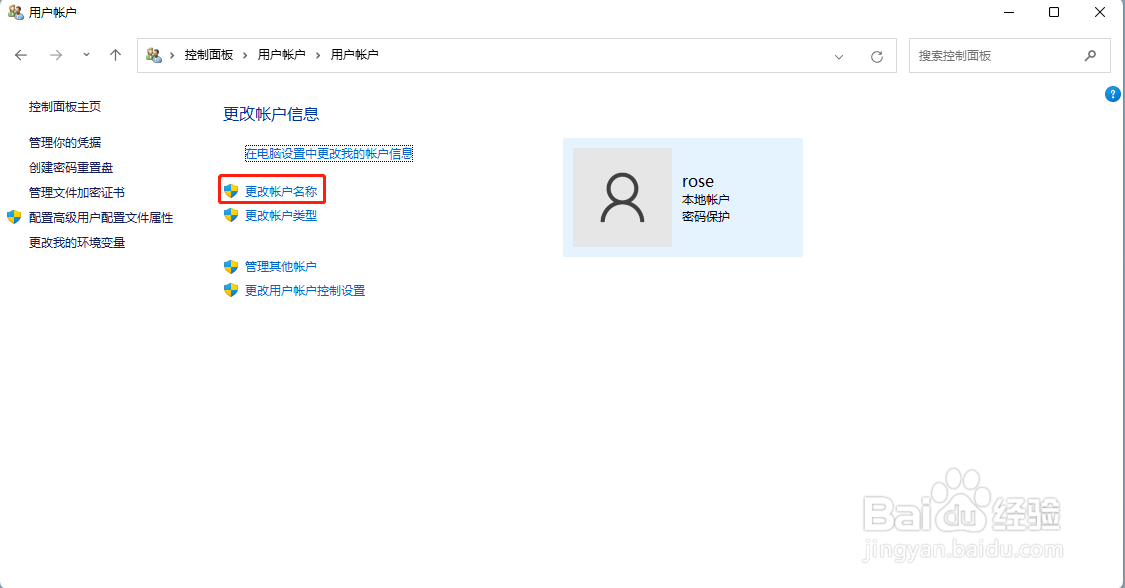1125x588 pixels.
Task: Click the up-to-parent arrow icon
Action: pyautogui.click(x=115, y=55)
